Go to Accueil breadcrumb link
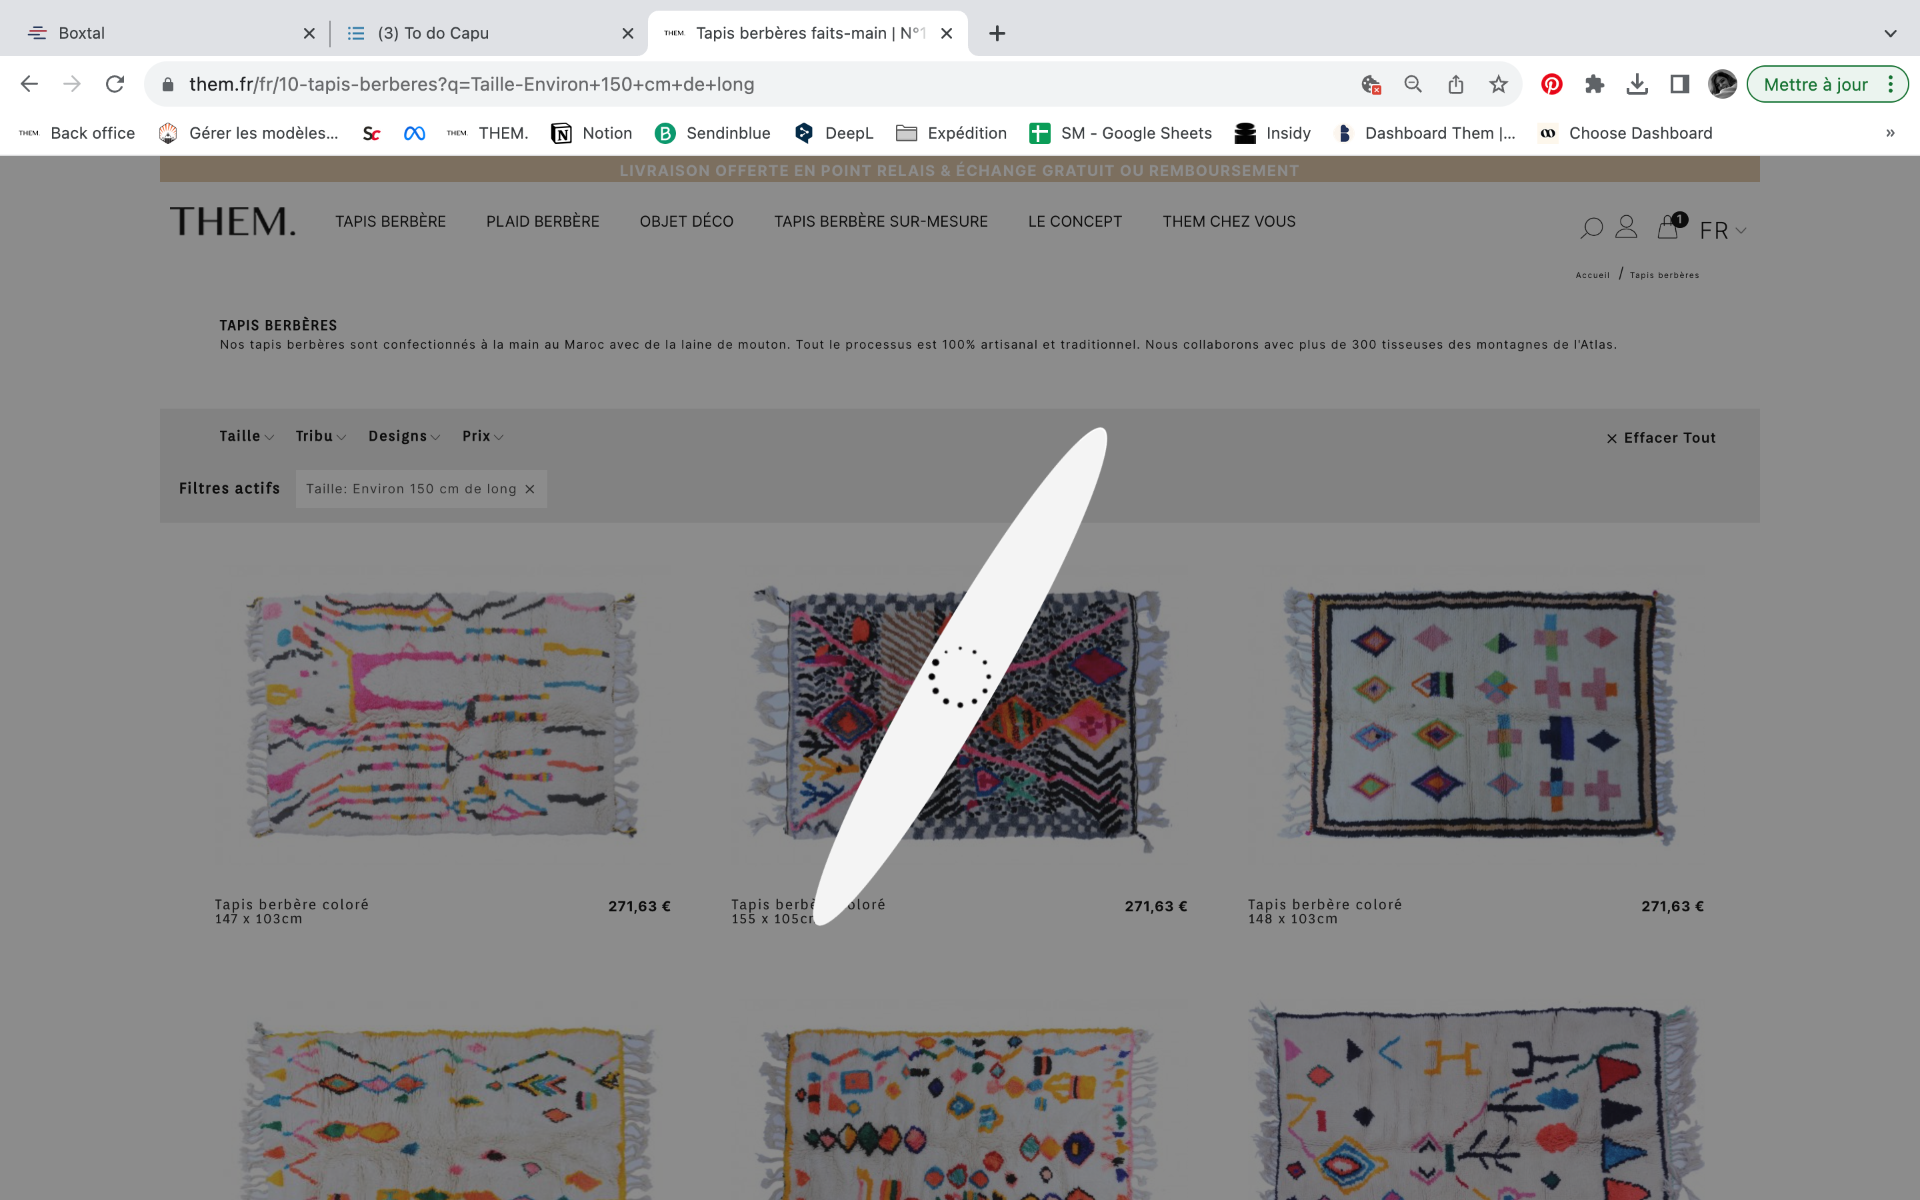1920x1200 pixels. pyautogui.click(x=1592, y=275)
